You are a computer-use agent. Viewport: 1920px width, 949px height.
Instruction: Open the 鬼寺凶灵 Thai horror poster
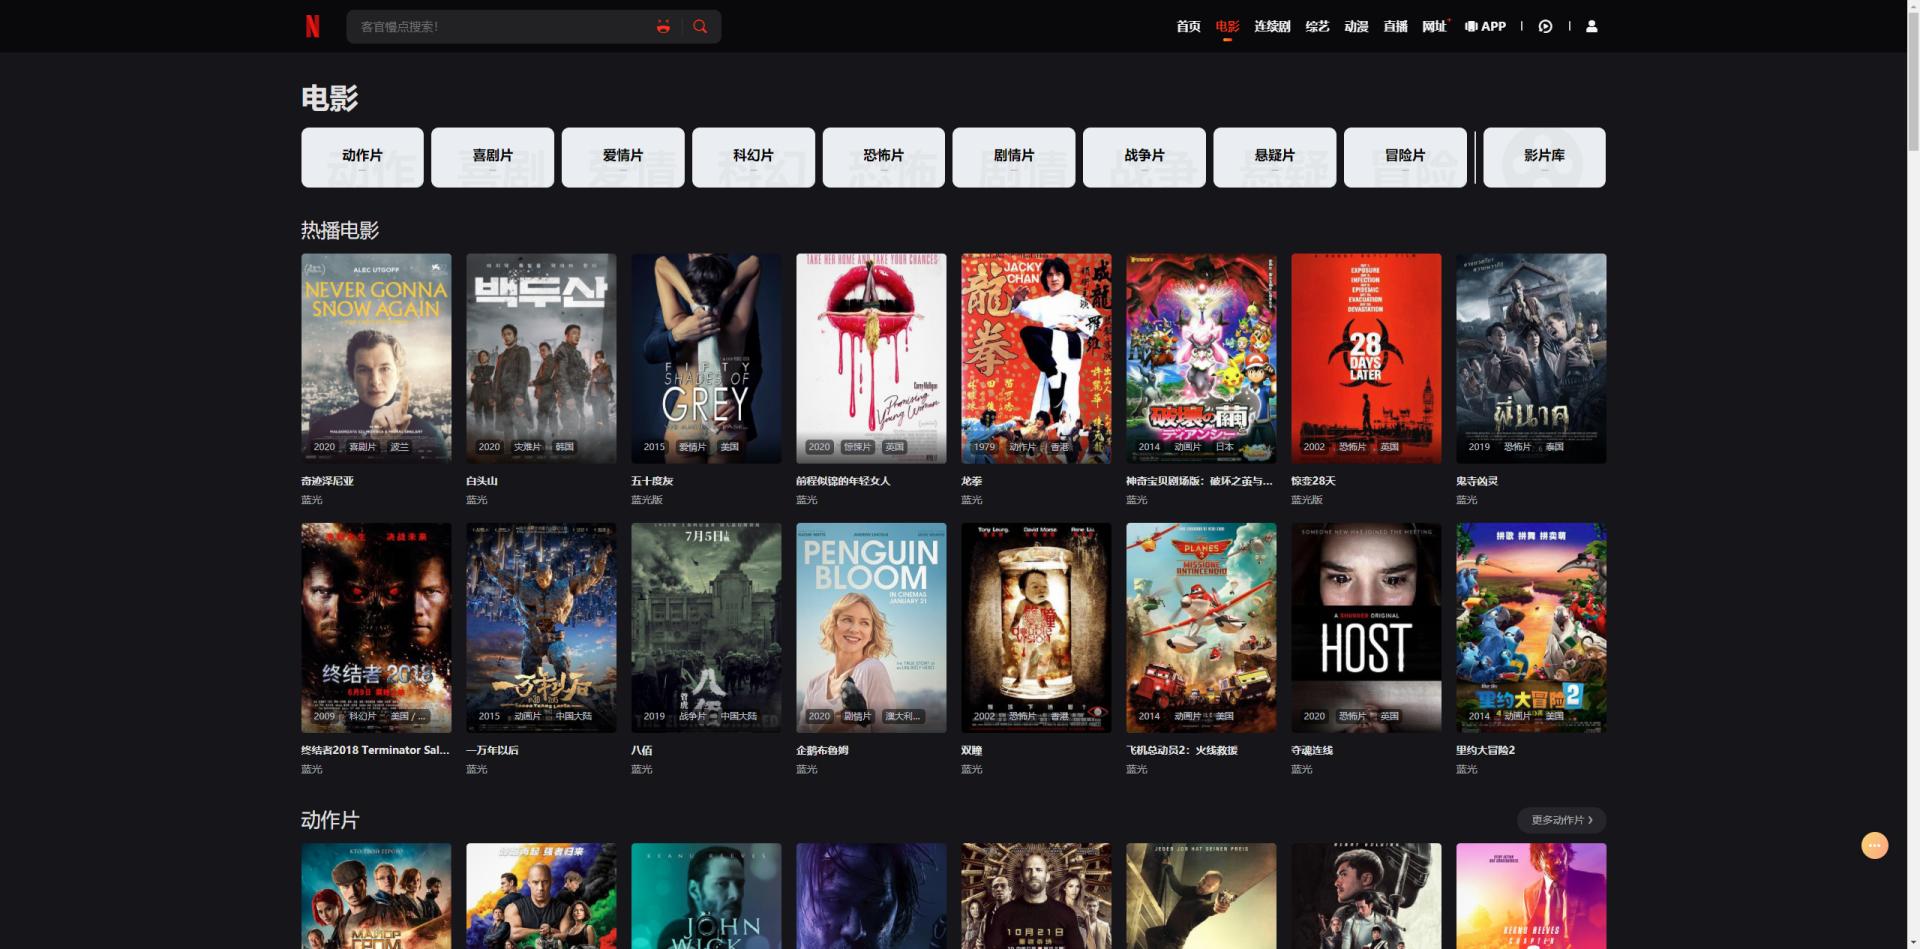click(x=1531, y=358)
